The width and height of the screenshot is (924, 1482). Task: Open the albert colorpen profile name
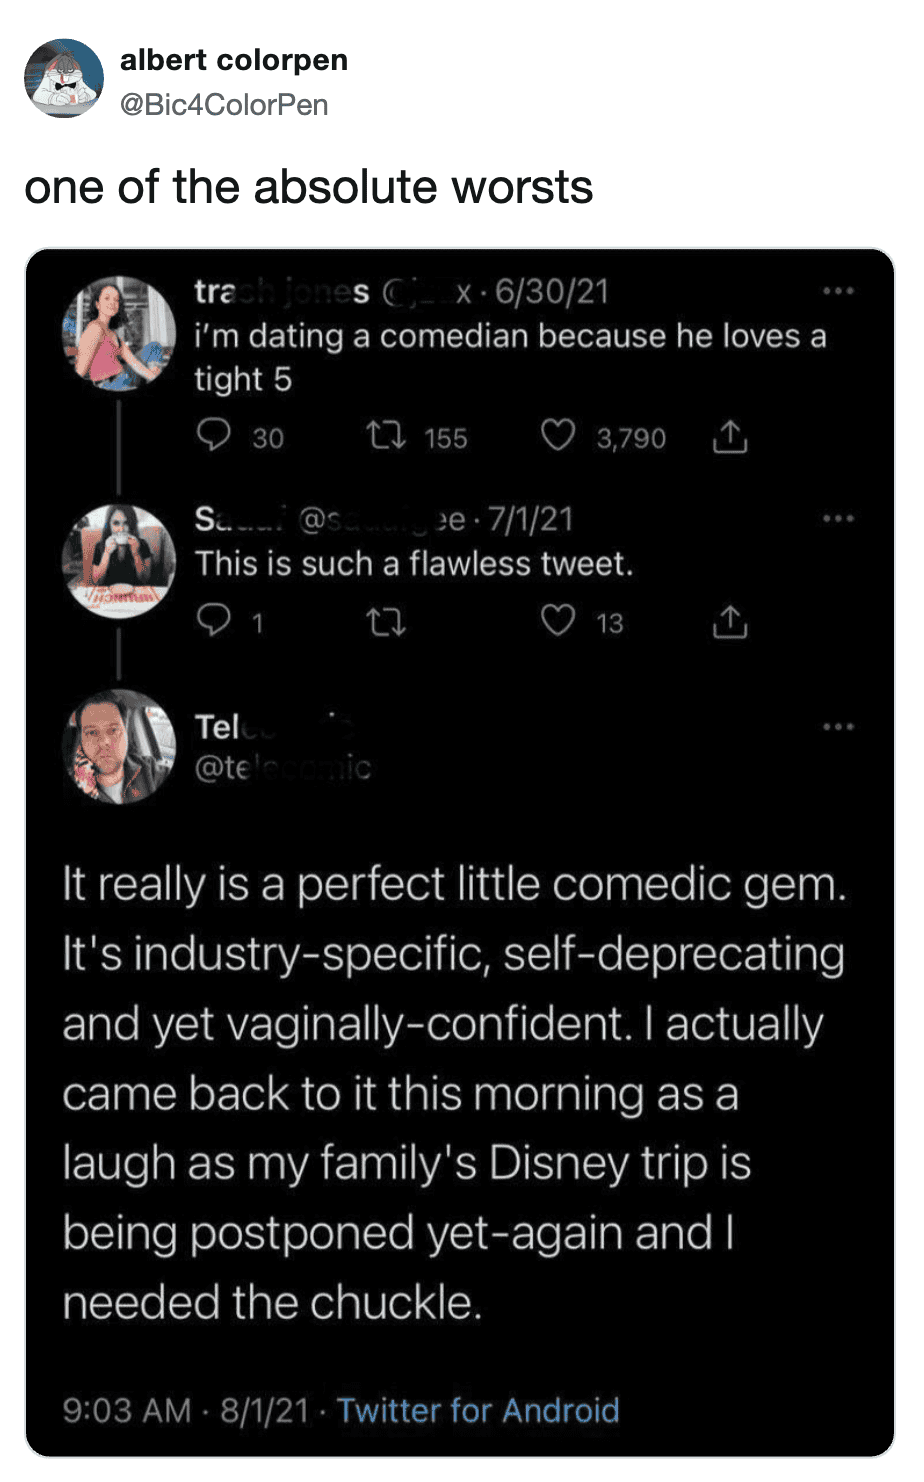234,60
